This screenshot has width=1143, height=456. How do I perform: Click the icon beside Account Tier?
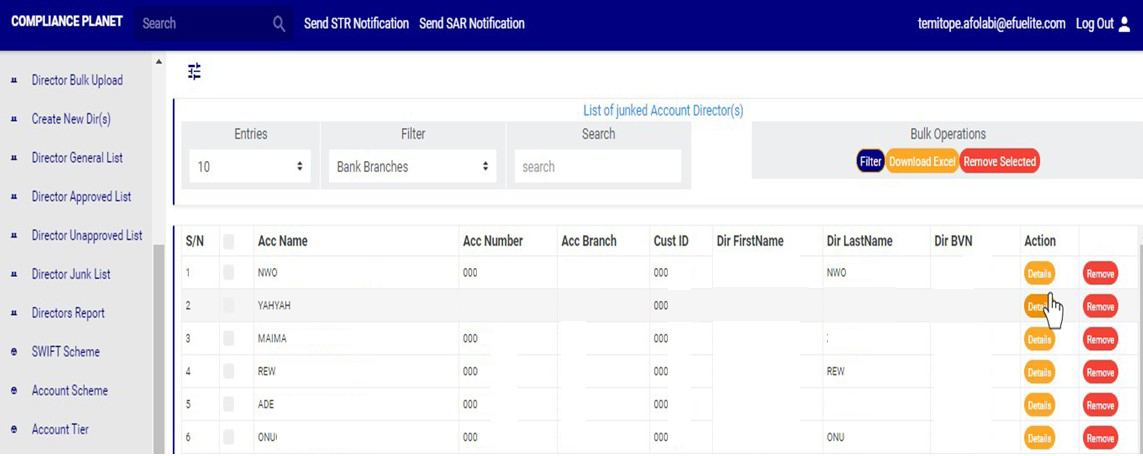(14, 430)
